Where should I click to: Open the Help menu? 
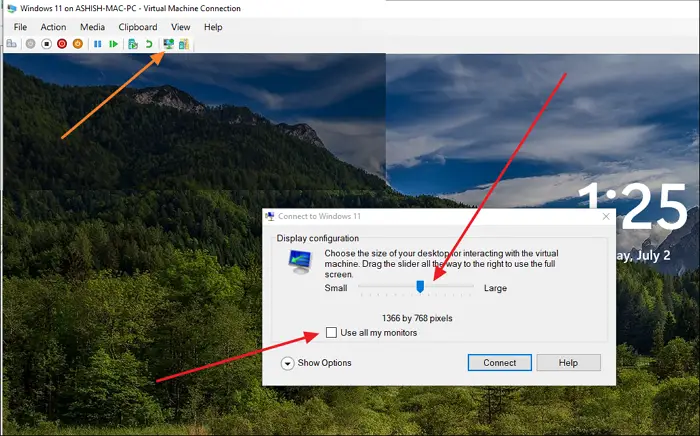pyautogui.click(x=213, y=27)
